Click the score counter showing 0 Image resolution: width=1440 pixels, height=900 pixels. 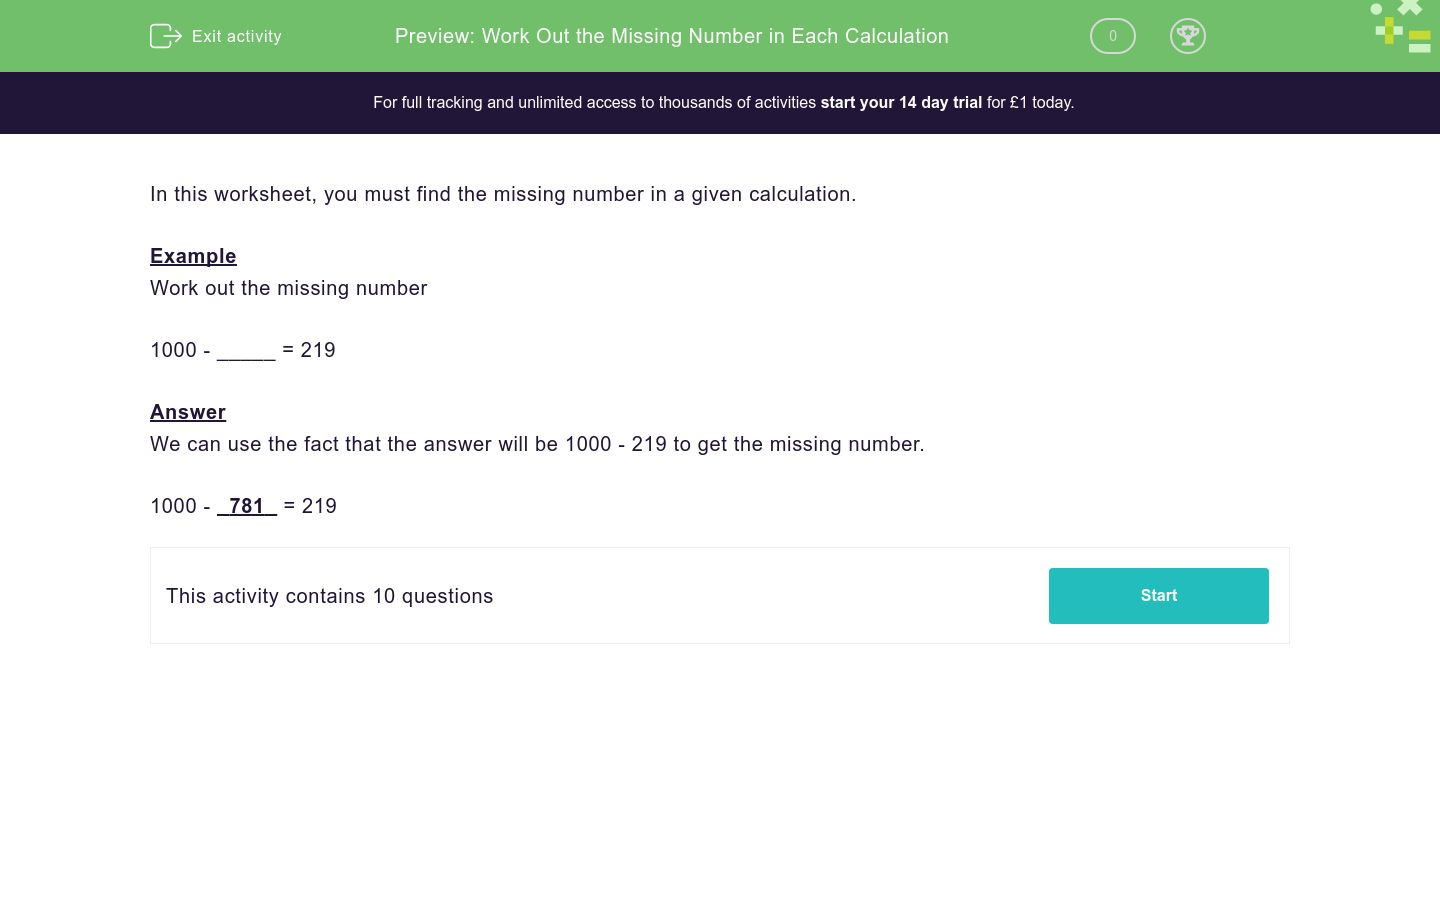pos(1112,36)
